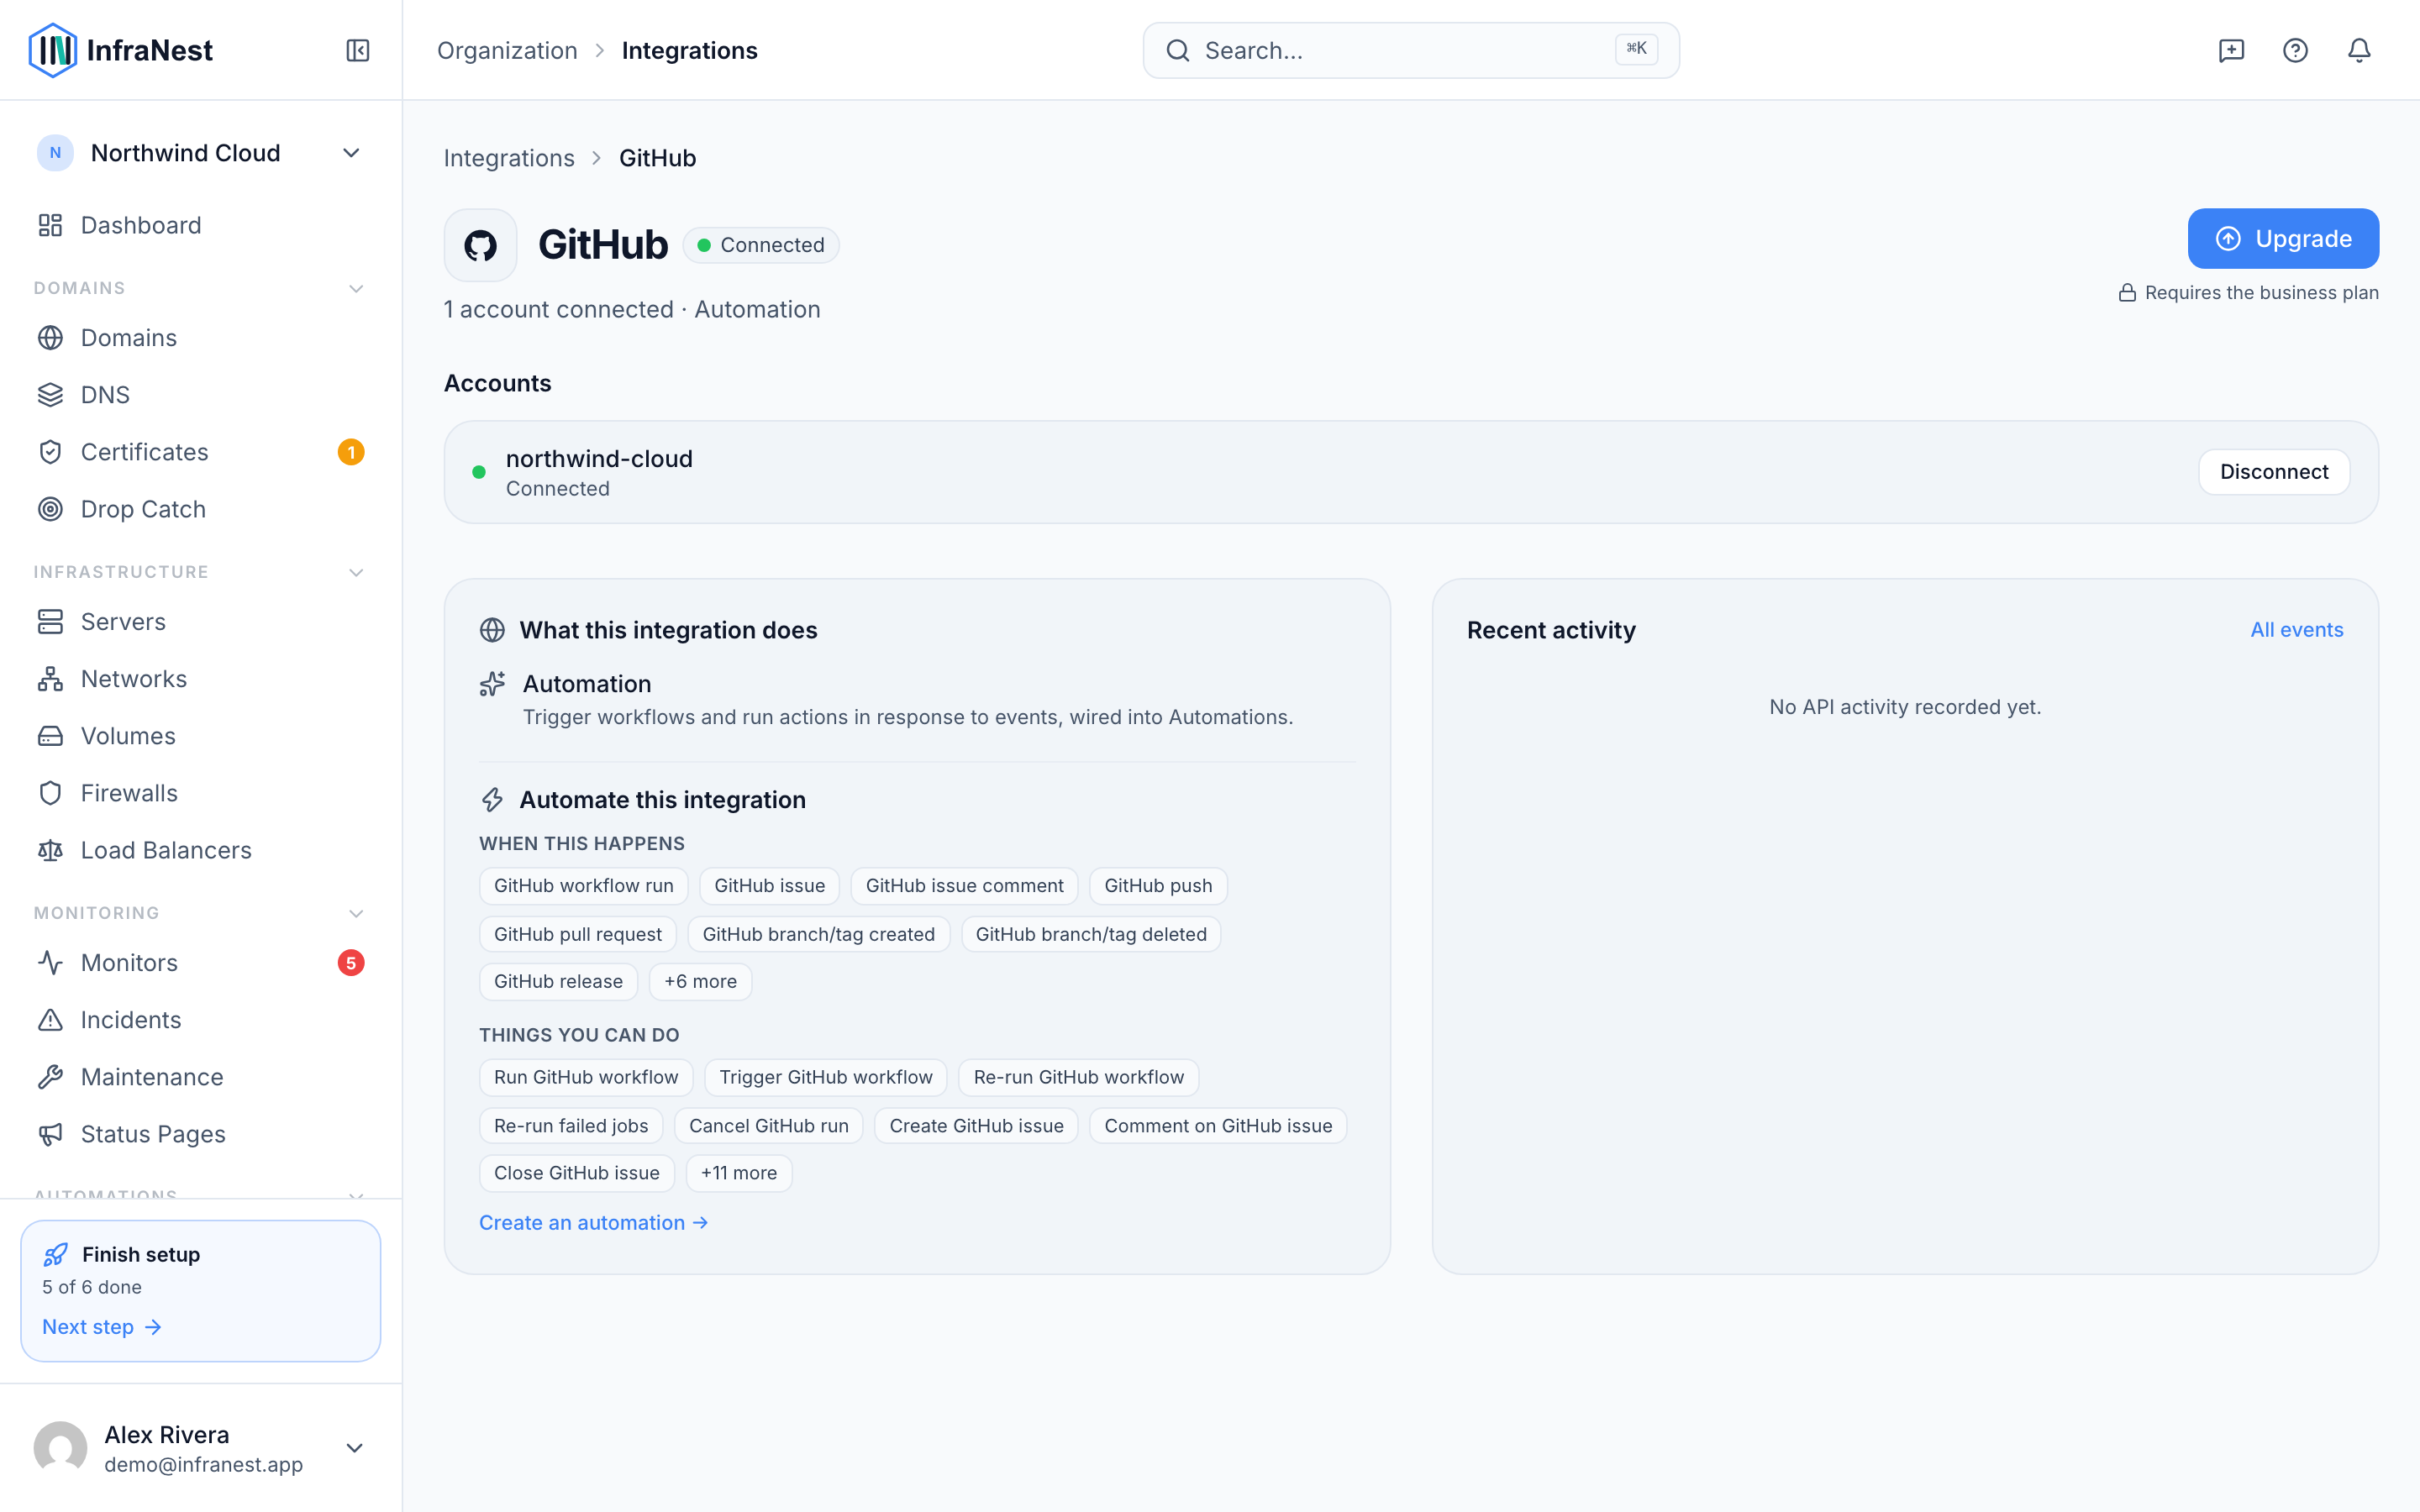
Task: Open the Monitors page
Action: click(x=200, y=963)
